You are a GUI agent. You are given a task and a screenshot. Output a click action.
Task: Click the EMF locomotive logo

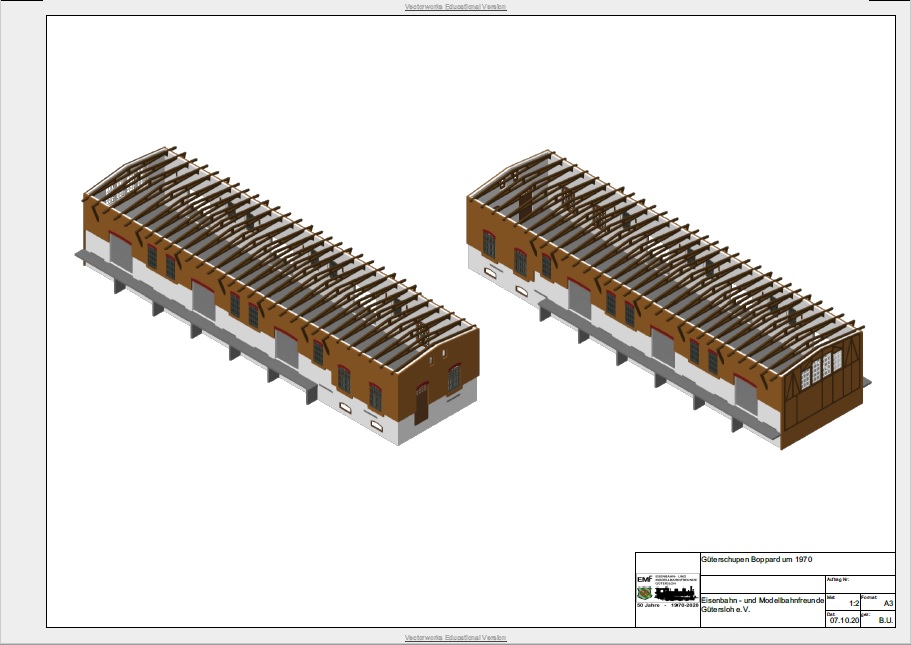[668, 589]
